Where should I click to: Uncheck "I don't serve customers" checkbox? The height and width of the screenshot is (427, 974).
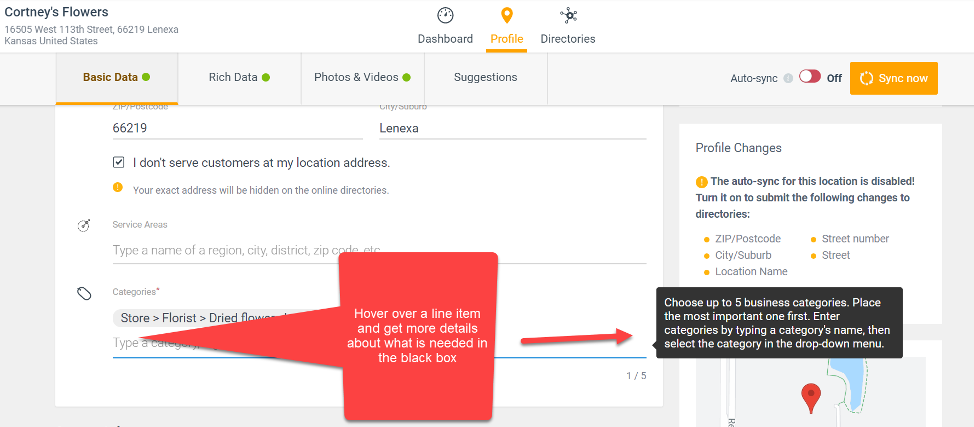tap(119, 162)
